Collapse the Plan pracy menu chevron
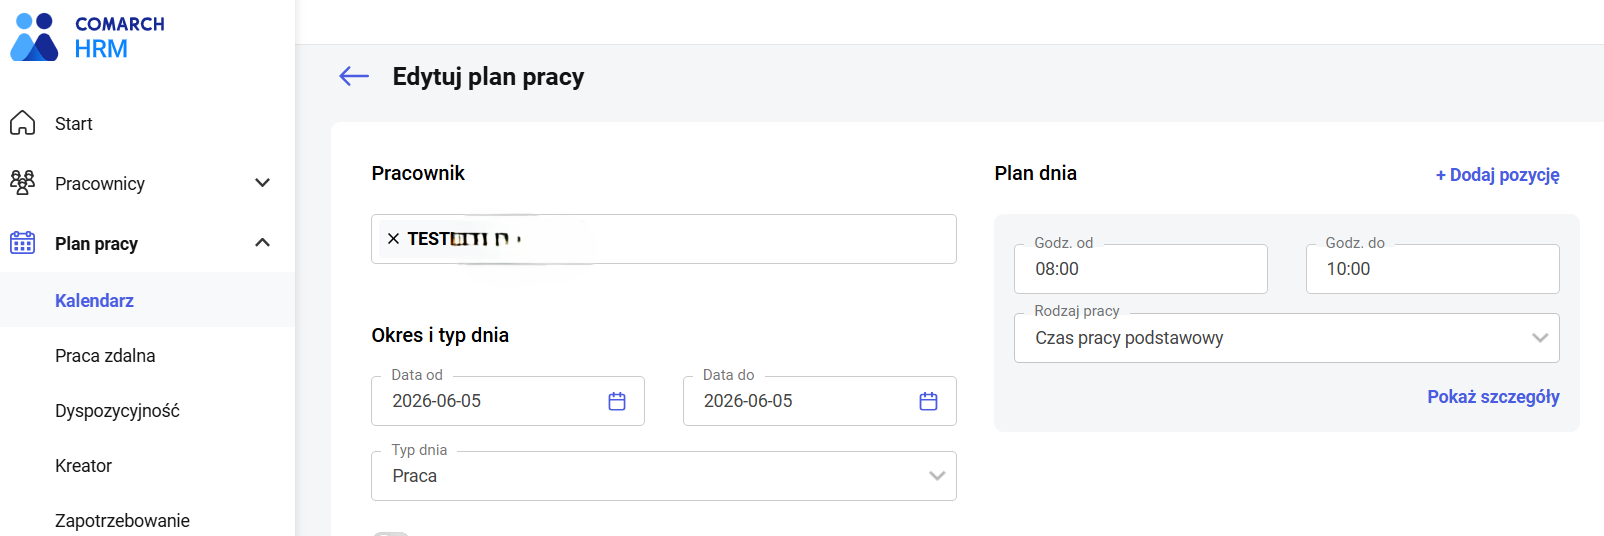 263,243
